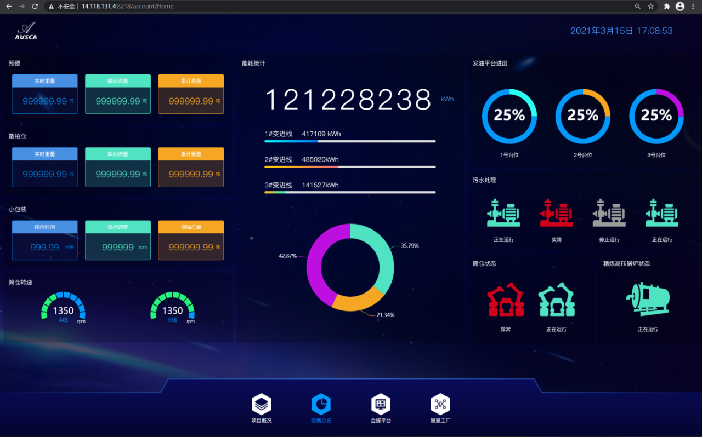This screenshot has height=438, width=703.
Task: Click the A-line 1350 rpm gauge
Action: (63, 308)
